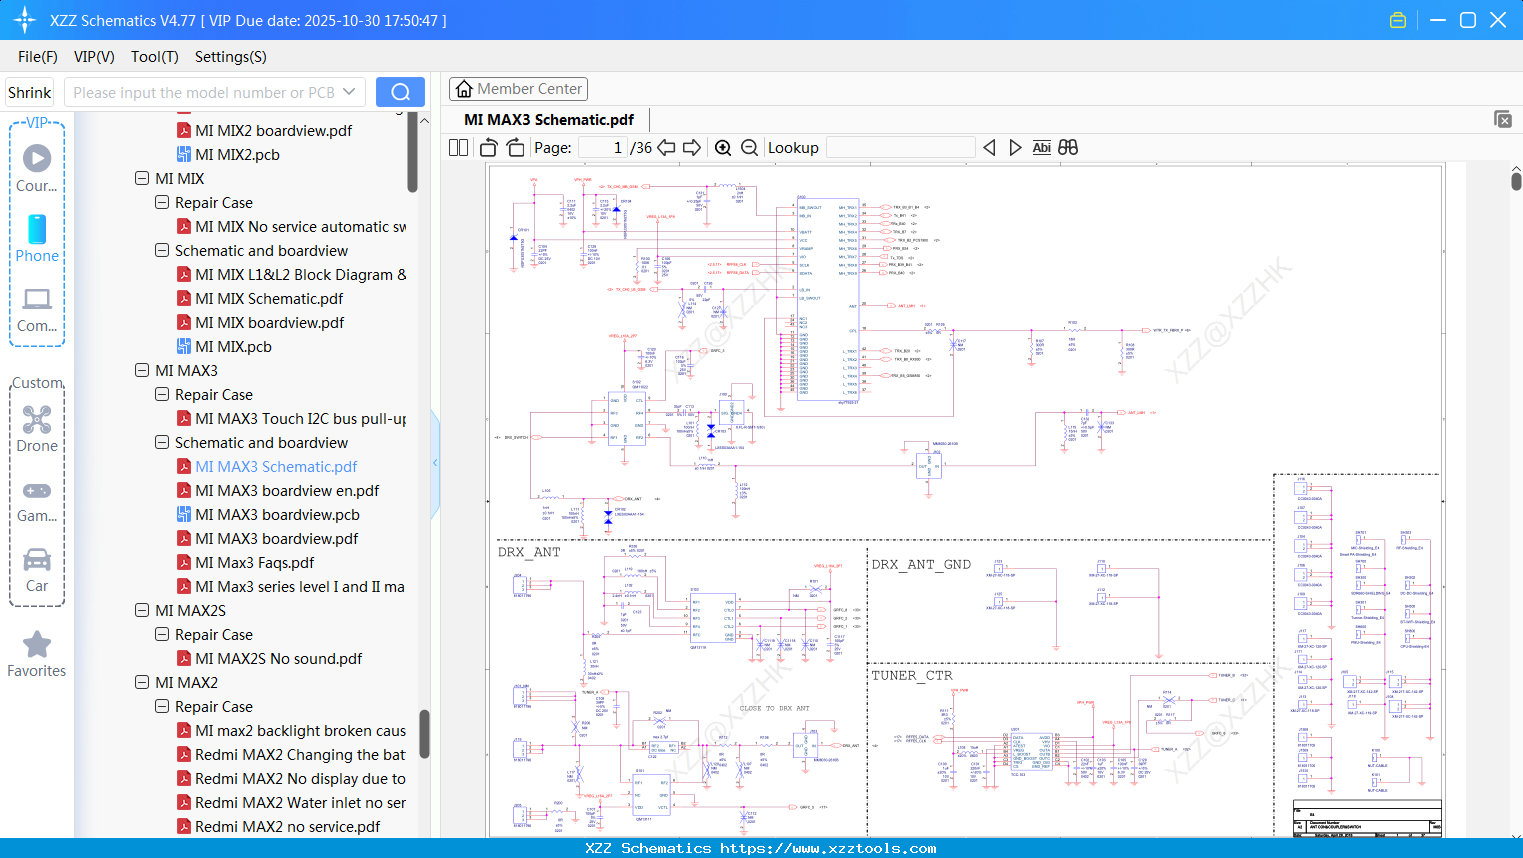Image resolution: width=1523 pixels, height=858 pixels.
Task: Open the Tool(T) menu
Action: point(154,57)
